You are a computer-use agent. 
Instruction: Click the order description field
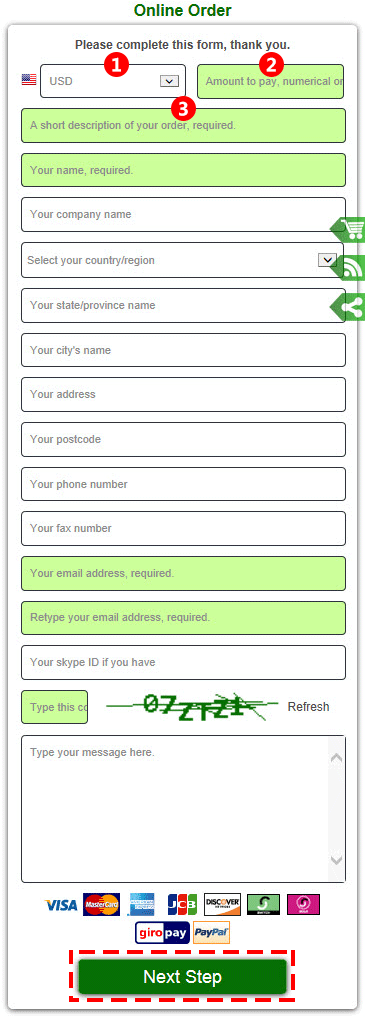click(183, 126)
